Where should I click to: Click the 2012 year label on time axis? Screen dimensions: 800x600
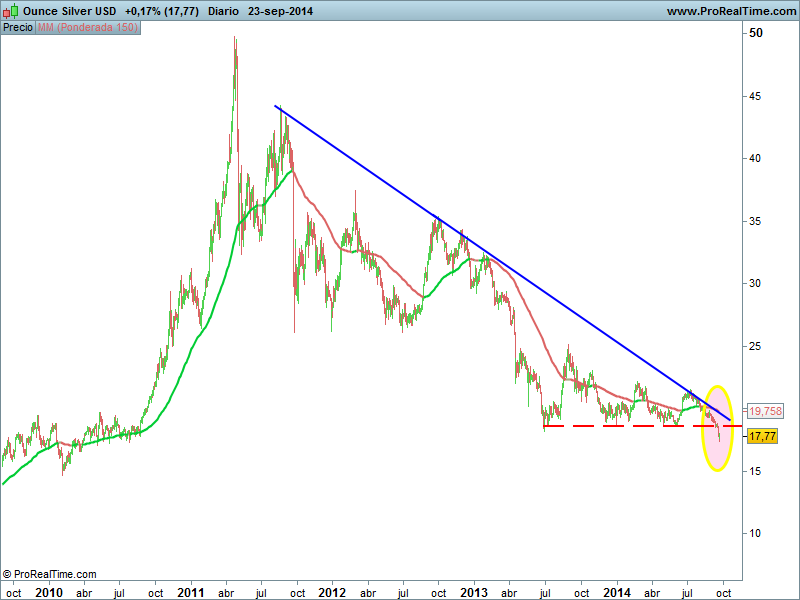click(x=332, y=593)
